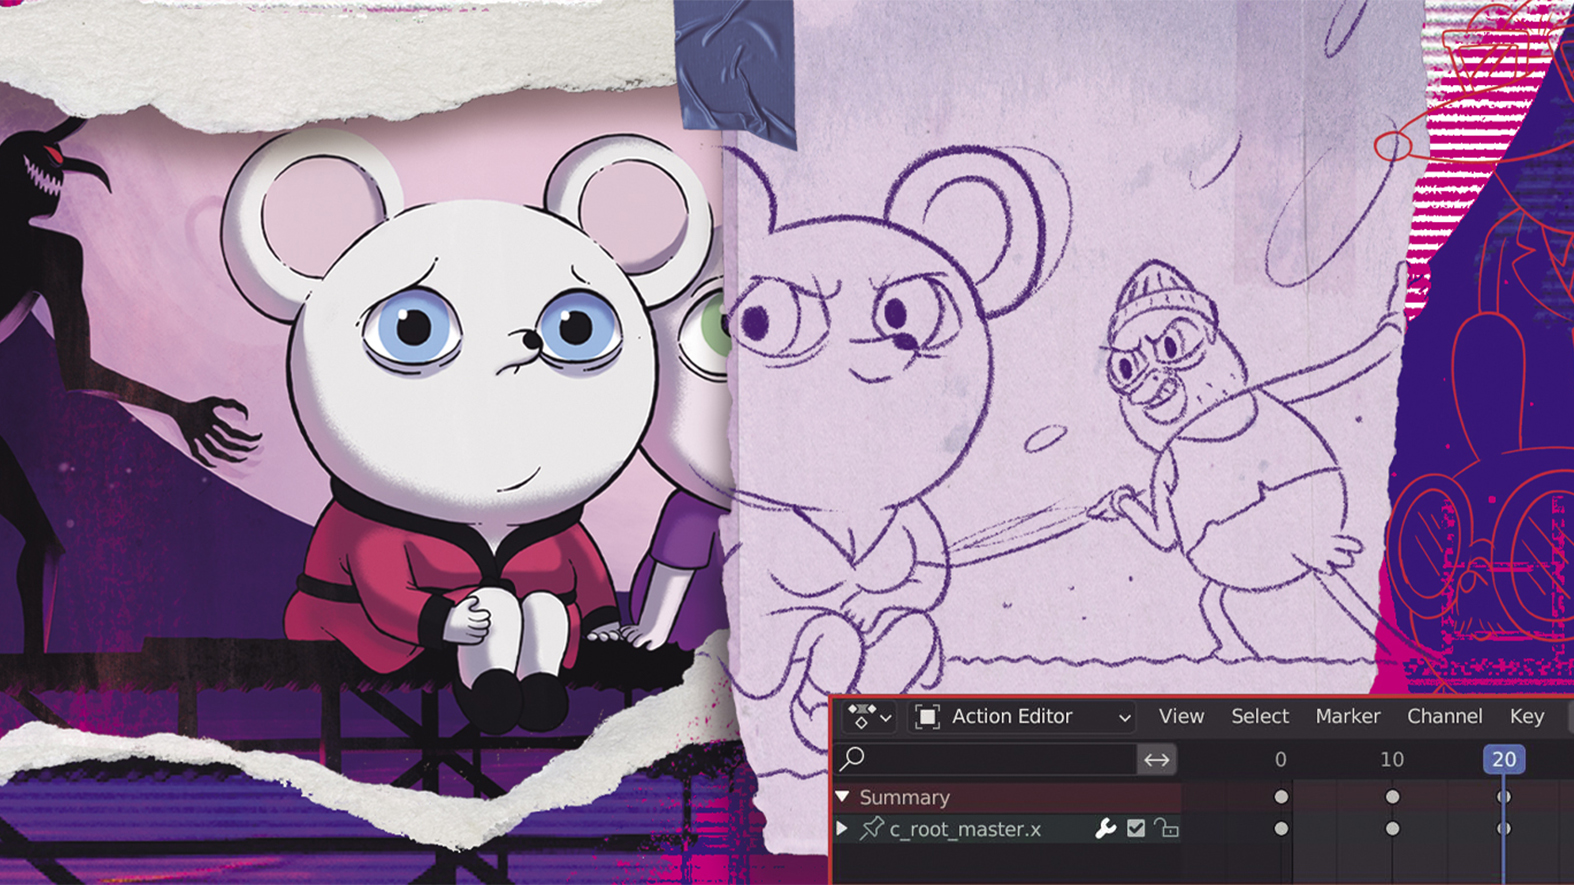The image size is (1574, 885).
Task: Collapse the Summary channel row
Action: pyautogui.click(x=843, y=797)
